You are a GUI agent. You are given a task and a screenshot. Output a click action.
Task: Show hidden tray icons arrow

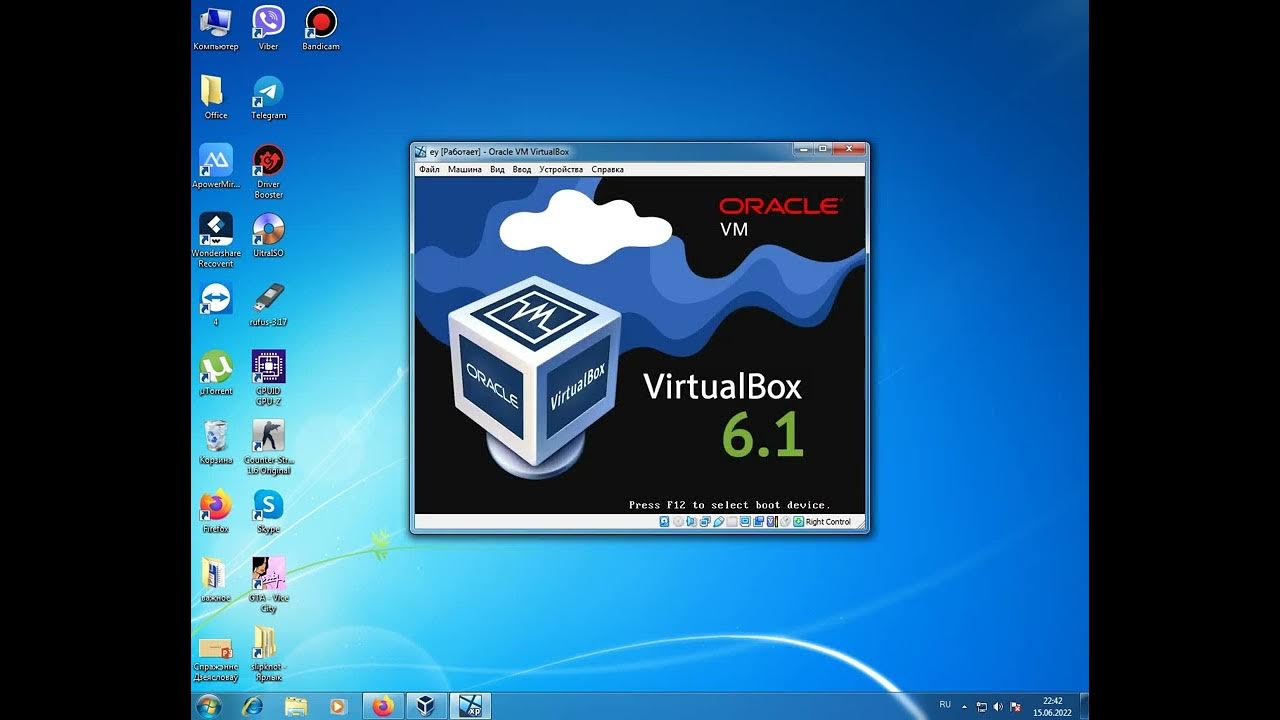point(965,706)
